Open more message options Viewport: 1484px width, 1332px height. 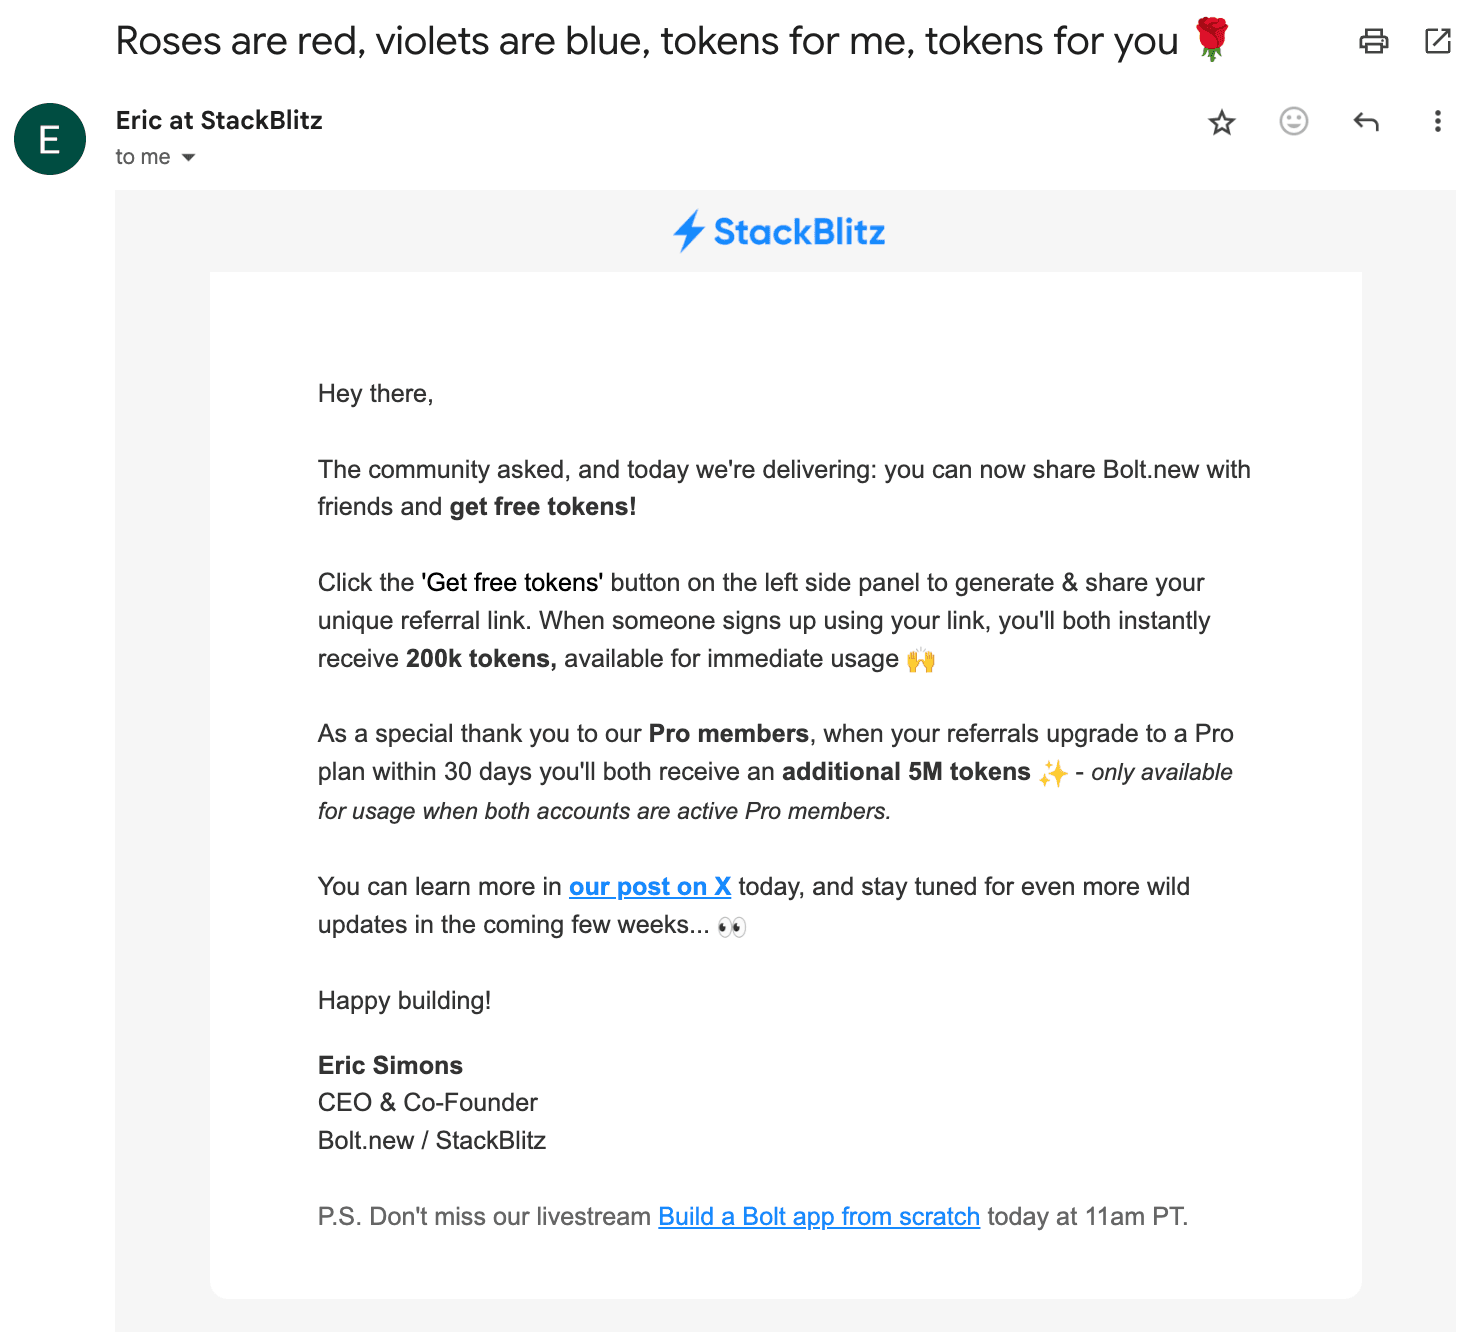pyautogui.click(x=1437, y=122)
